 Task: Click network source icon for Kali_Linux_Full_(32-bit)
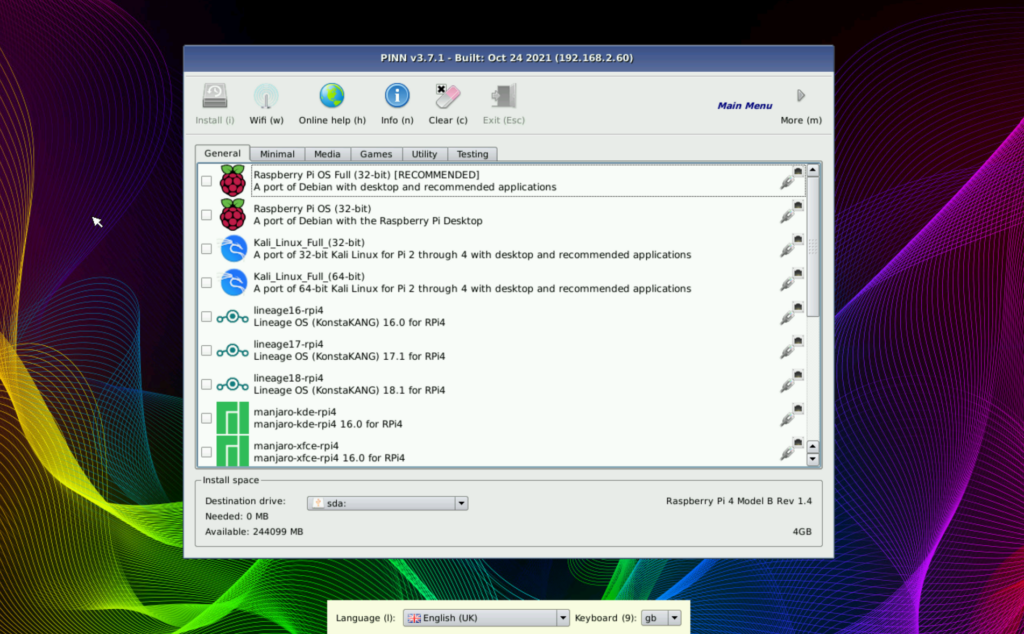pyautogui.click(x=792, y=247)
